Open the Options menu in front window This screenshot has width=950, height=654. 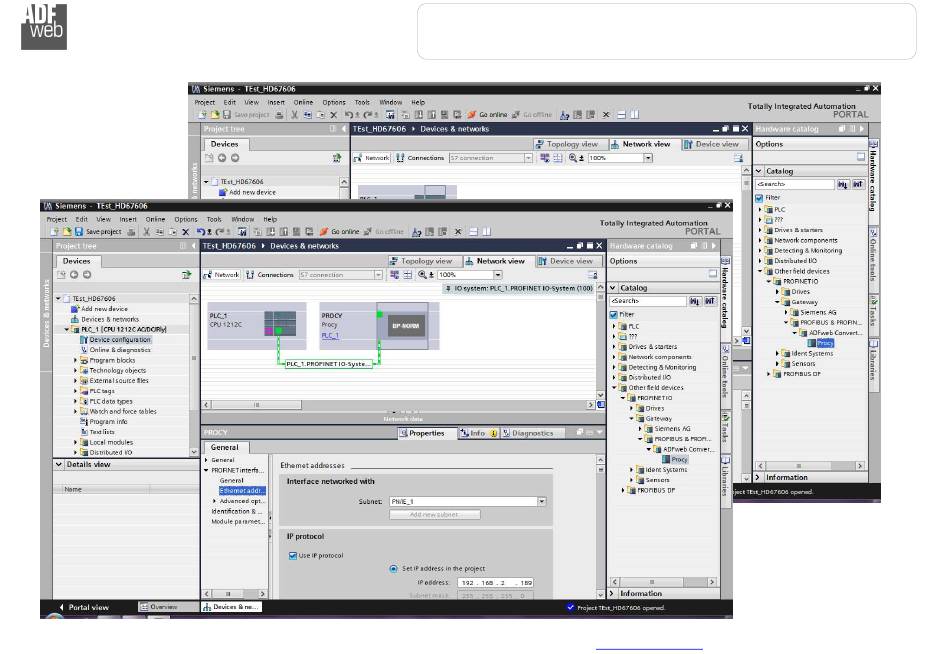tap(186, 219)
